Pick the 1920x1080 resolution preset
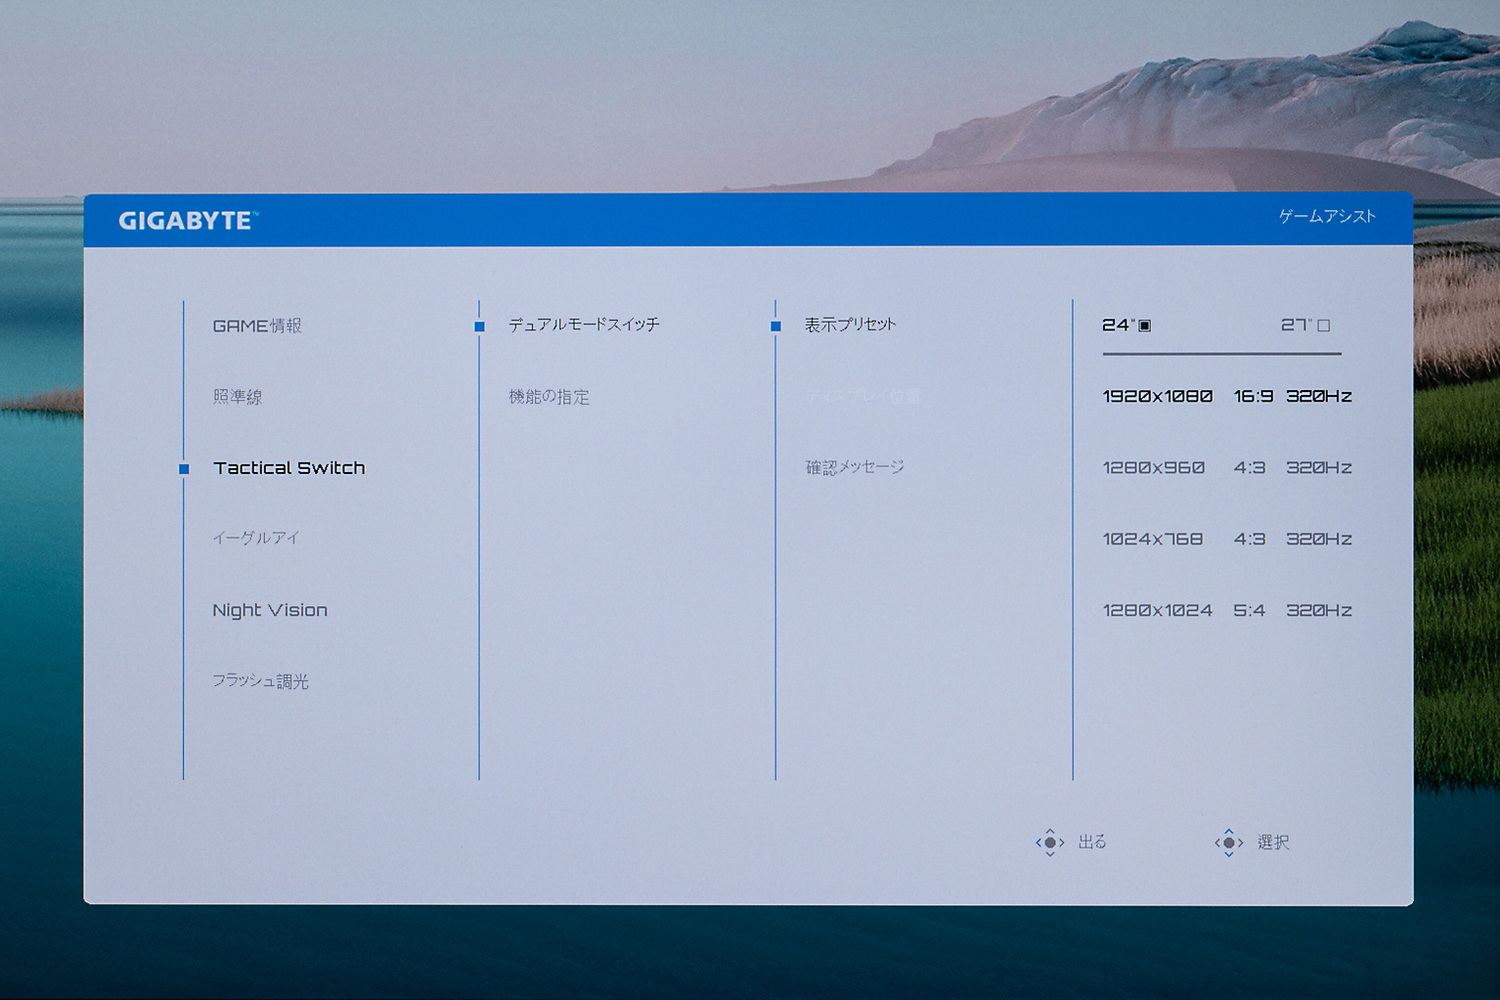Screen dimensions: 1500x1000 [1157, 396]
